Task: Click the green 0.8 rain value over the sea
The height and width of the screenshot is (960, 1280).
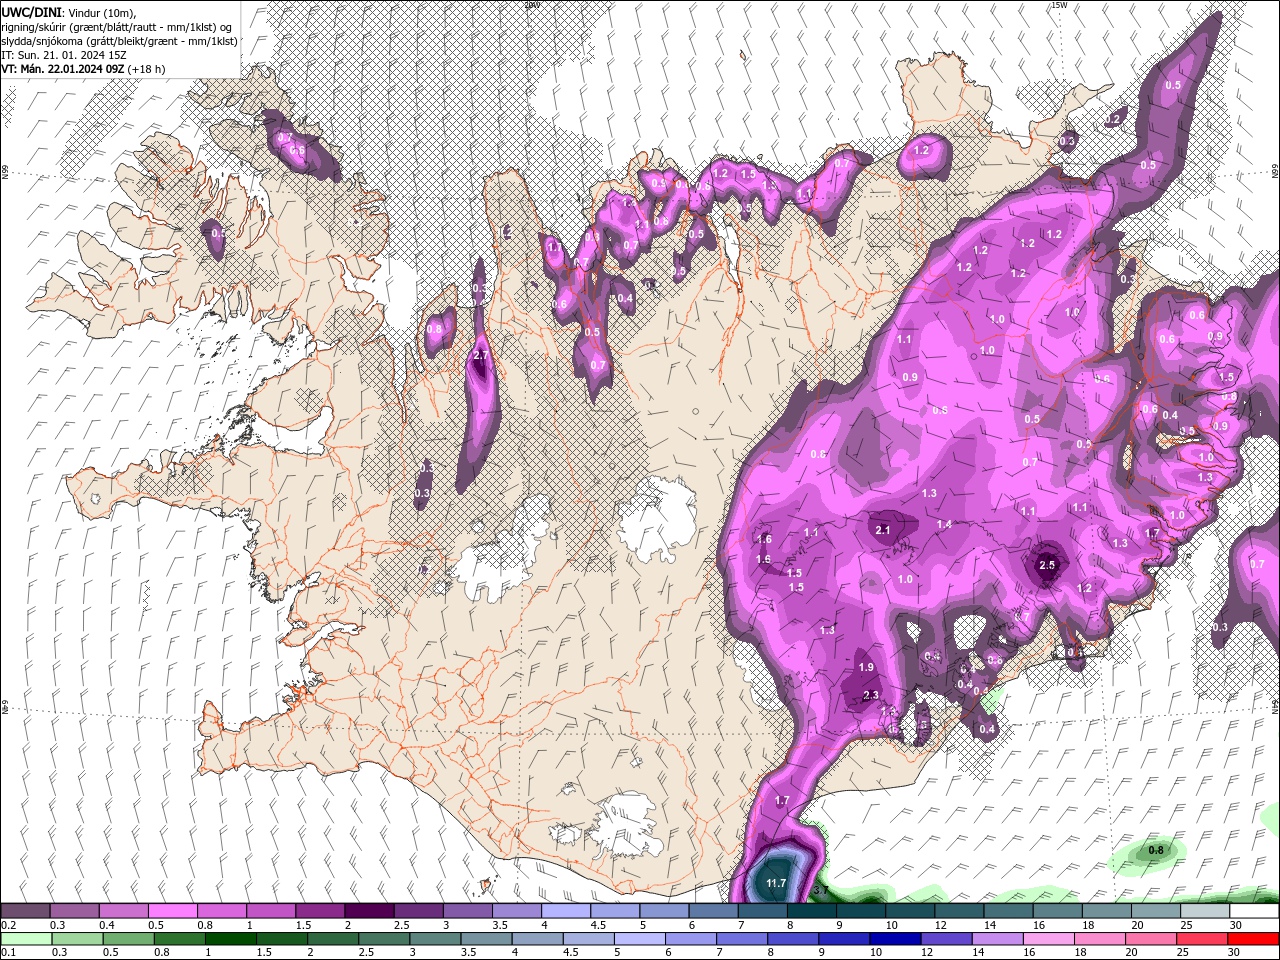Action: click(1156, 850)
